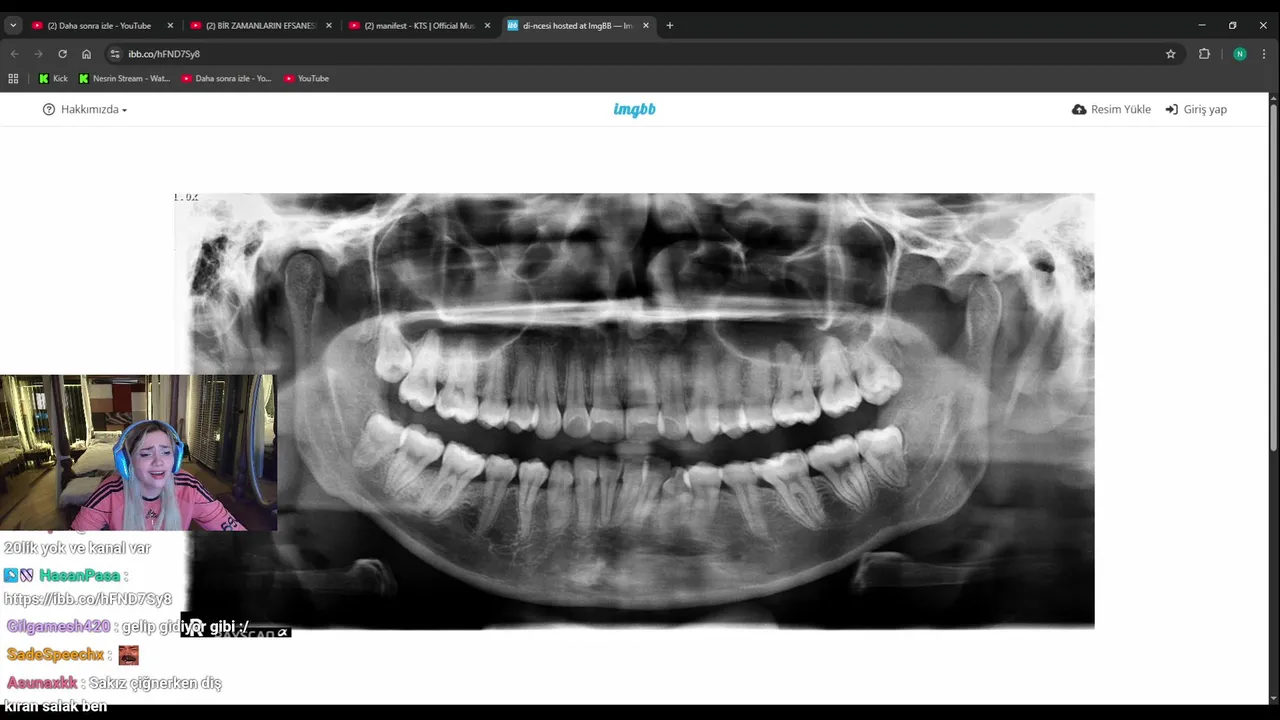Click the scrollbar down arrow
Viewport: 1280px width, 720px height.
point(1273,698)
